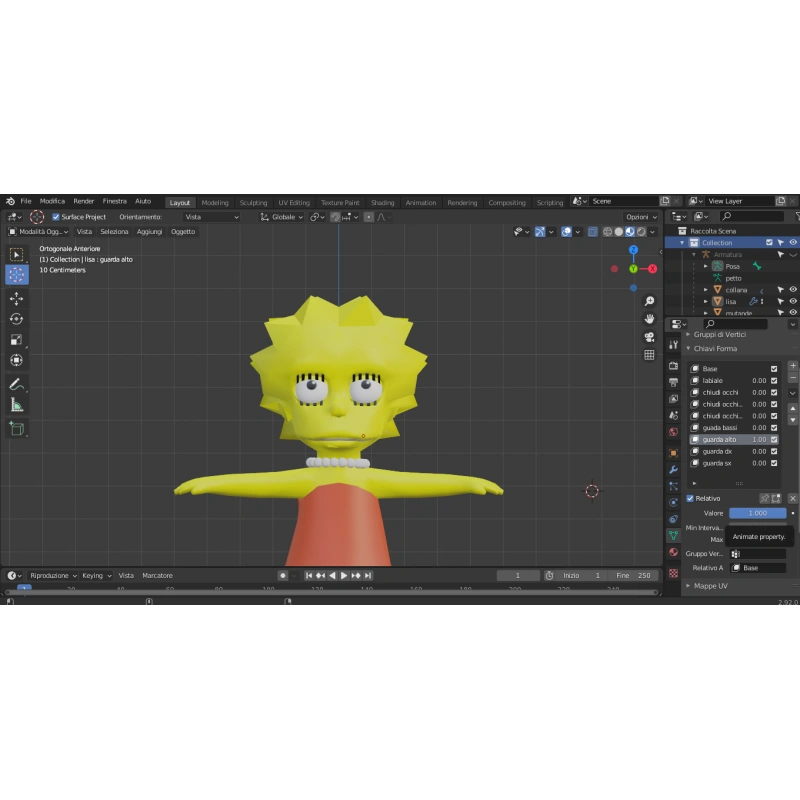
Task: Open the Modalità Oggetto mode dropdown
Action: click(38, 232)
